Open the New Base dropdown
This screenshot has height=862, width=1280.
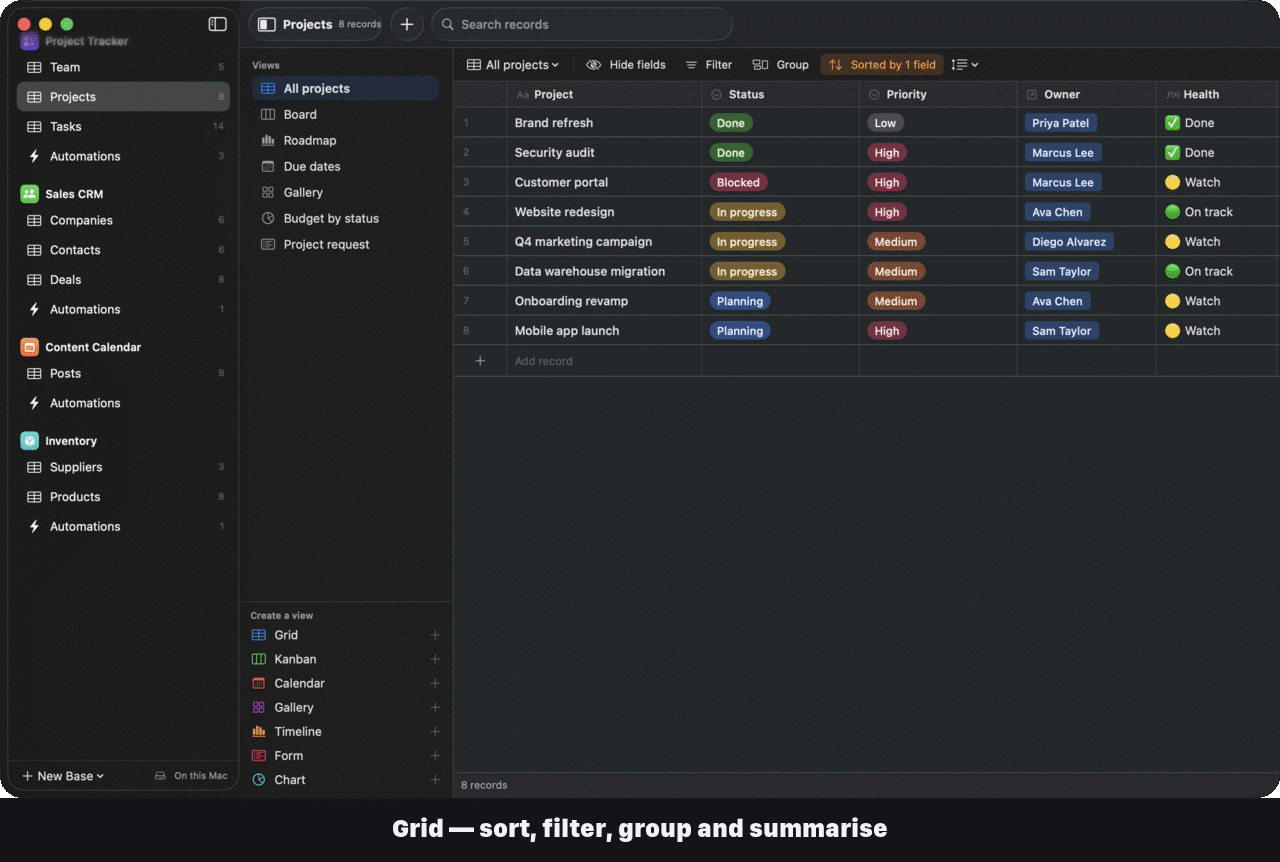click(x=63, y=776)
